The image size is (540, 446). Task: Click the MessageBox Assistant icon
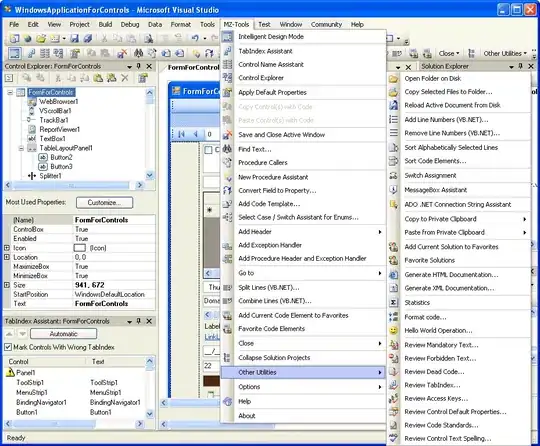pos(394,190)
